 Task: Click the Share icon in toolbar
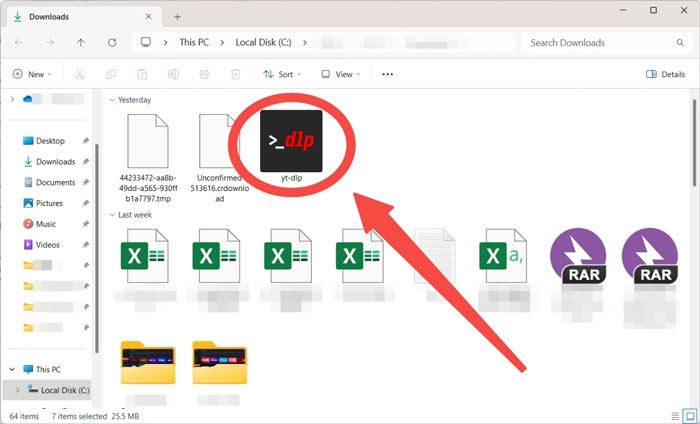point(204,74)
